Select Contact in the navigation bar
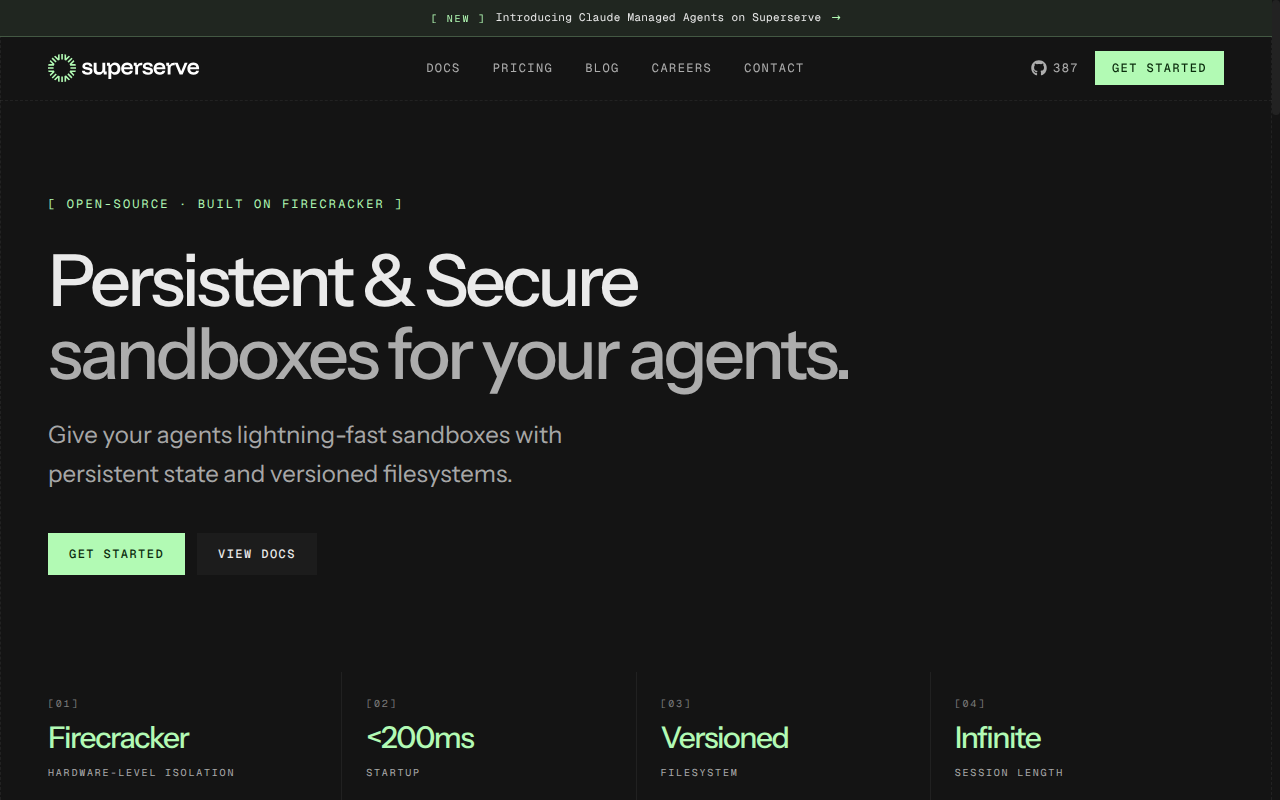This screenshot has width=1280, height=800. (x=774, y=68)
